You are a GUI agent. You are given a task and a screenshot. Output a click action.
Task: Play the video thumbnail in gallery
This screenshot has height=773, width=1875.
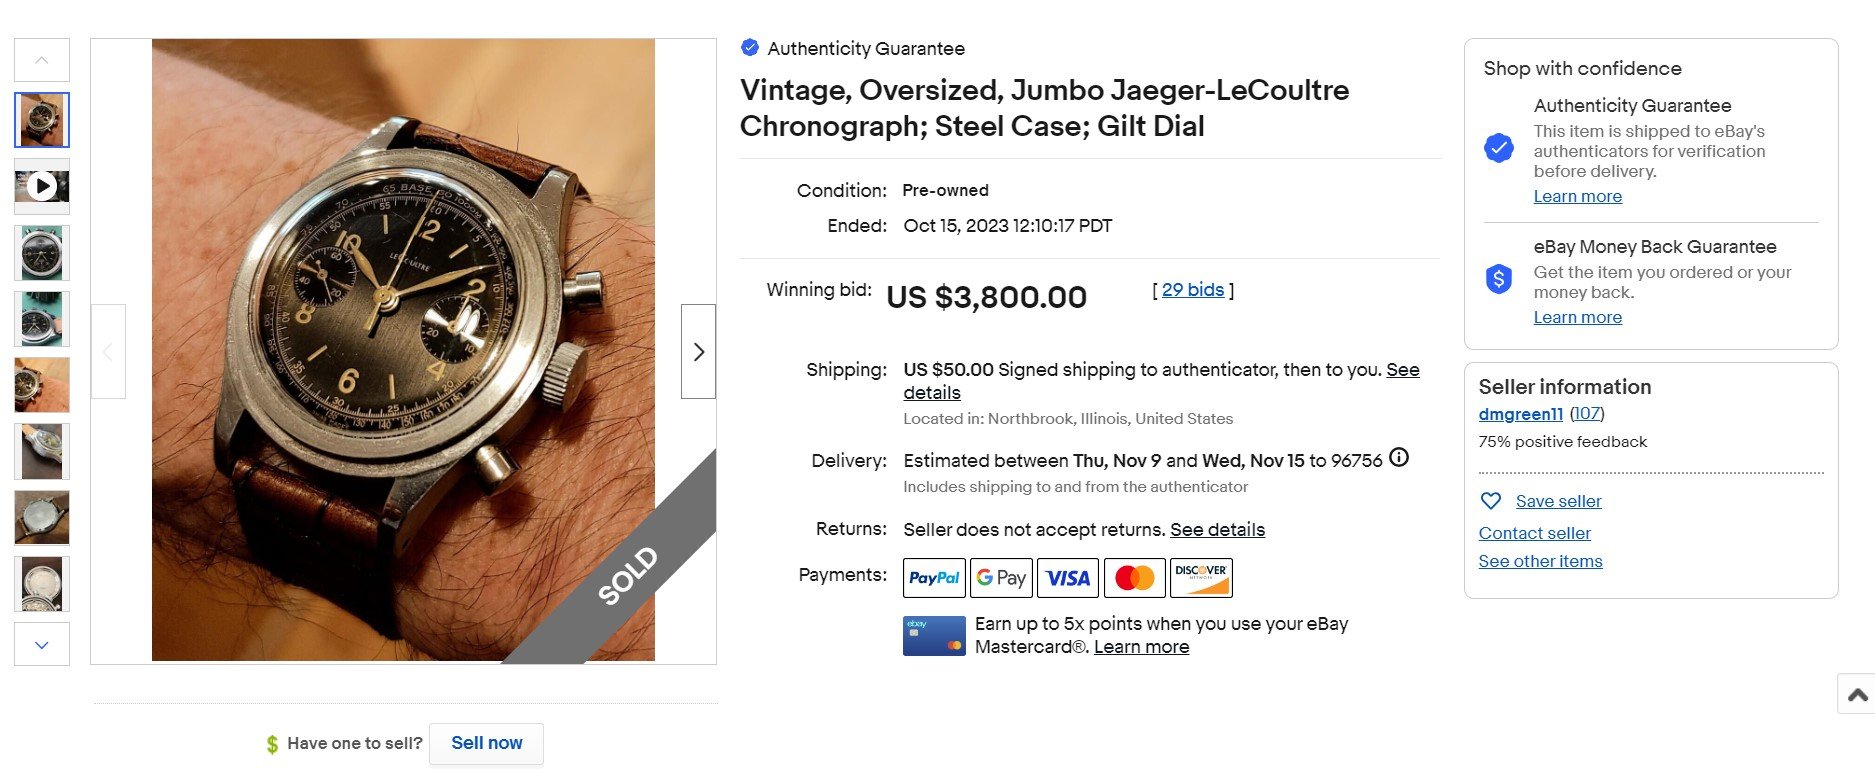pyautogui.click(x=42, y=186)
